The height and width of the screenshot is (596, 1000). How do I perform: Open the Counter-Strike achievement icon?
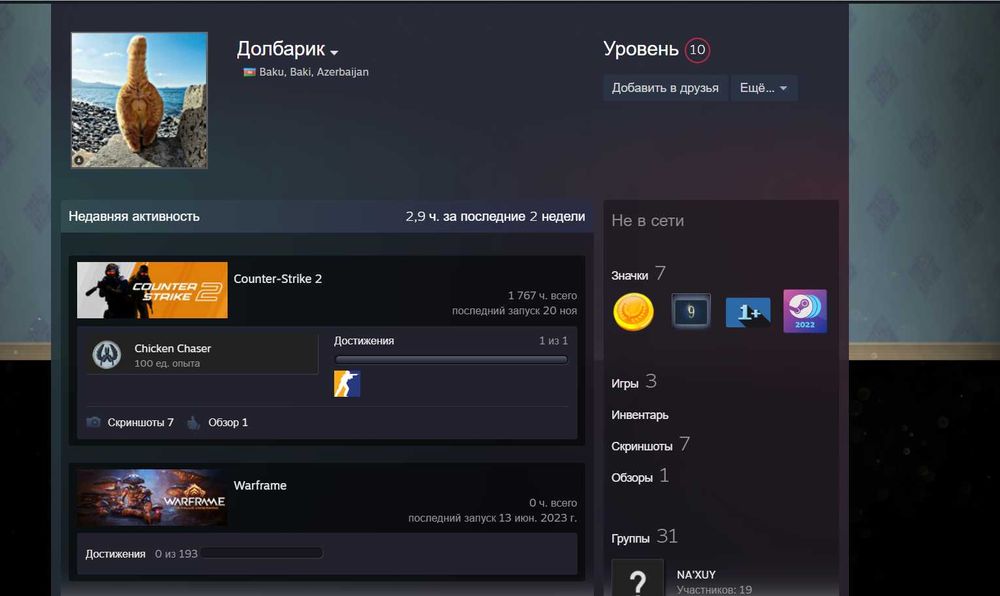click(347, 384)
